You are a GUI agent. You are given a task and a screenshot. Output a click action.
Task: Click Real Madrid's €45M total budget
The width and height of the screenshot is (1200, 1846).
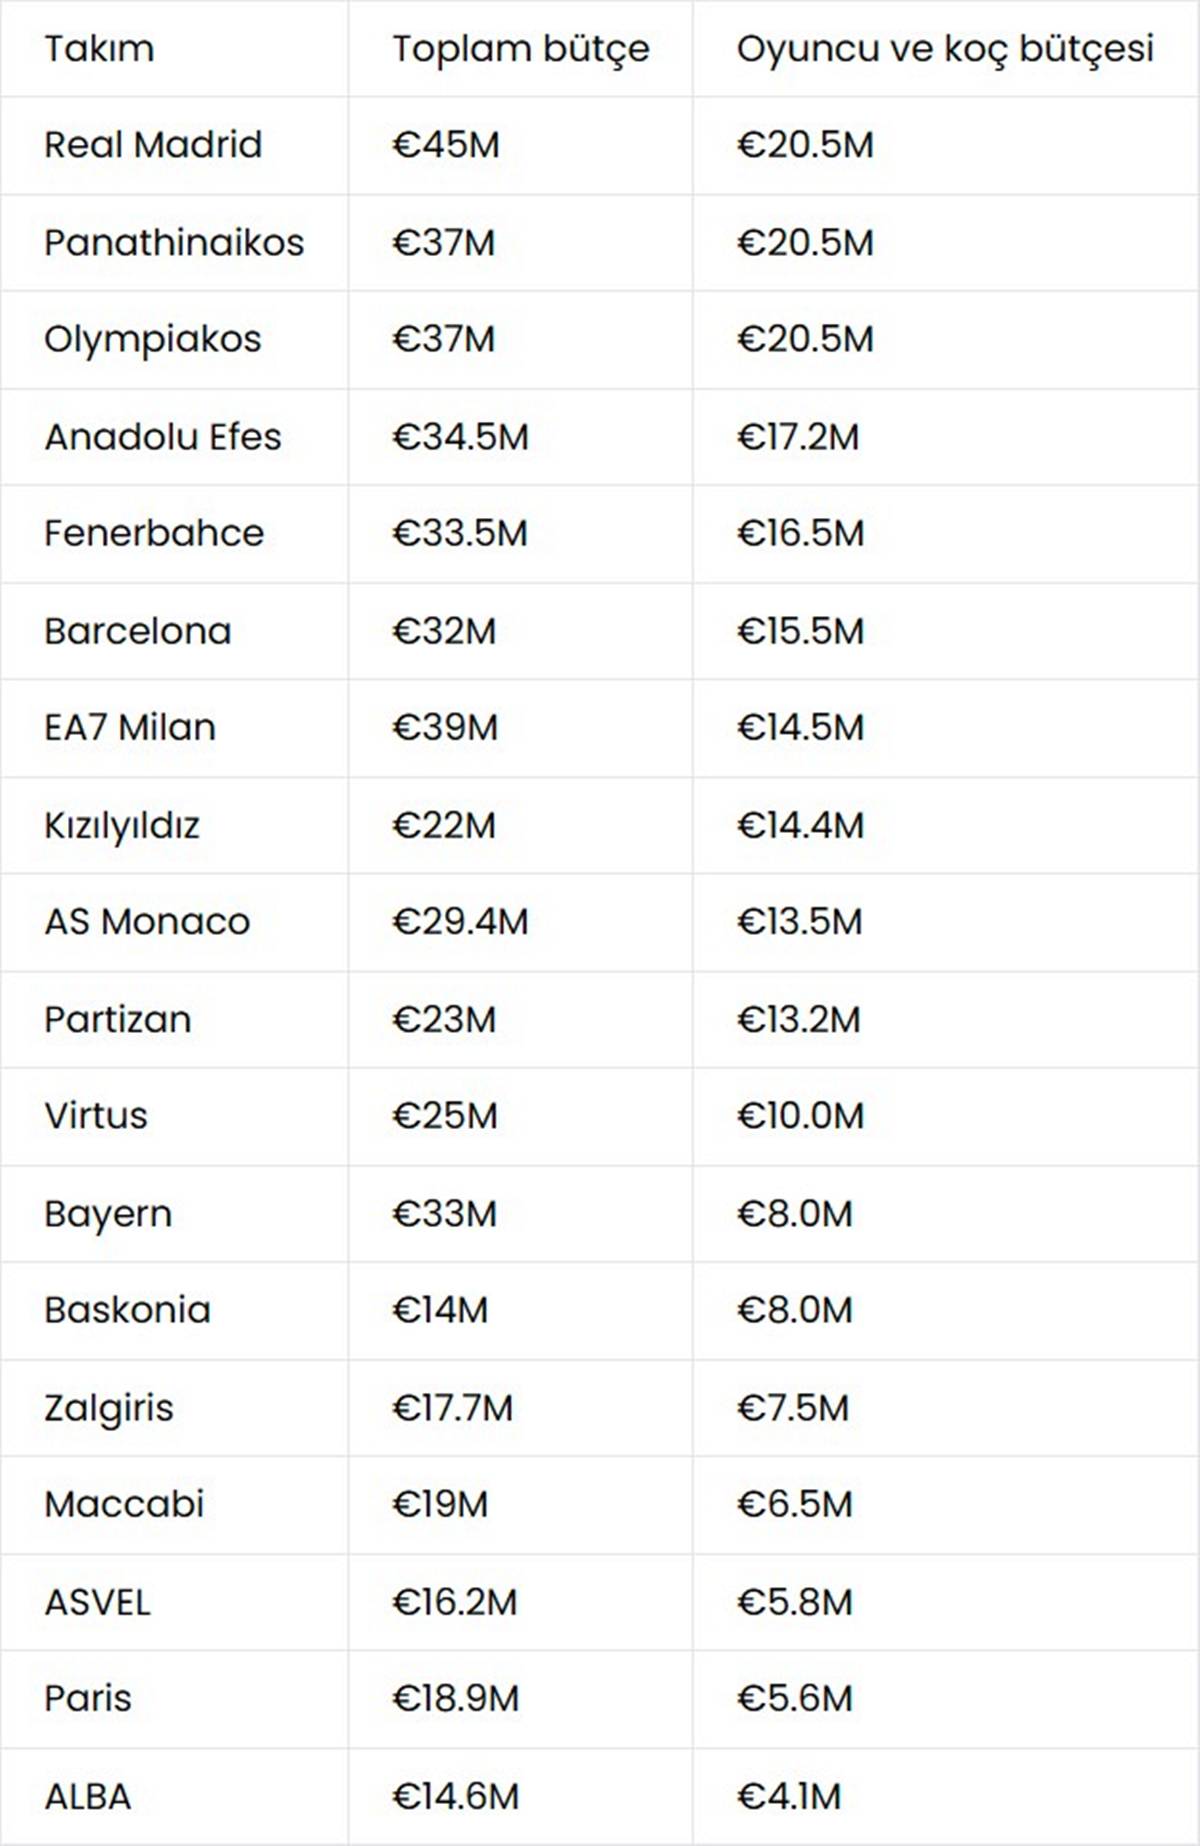point(446,145)
